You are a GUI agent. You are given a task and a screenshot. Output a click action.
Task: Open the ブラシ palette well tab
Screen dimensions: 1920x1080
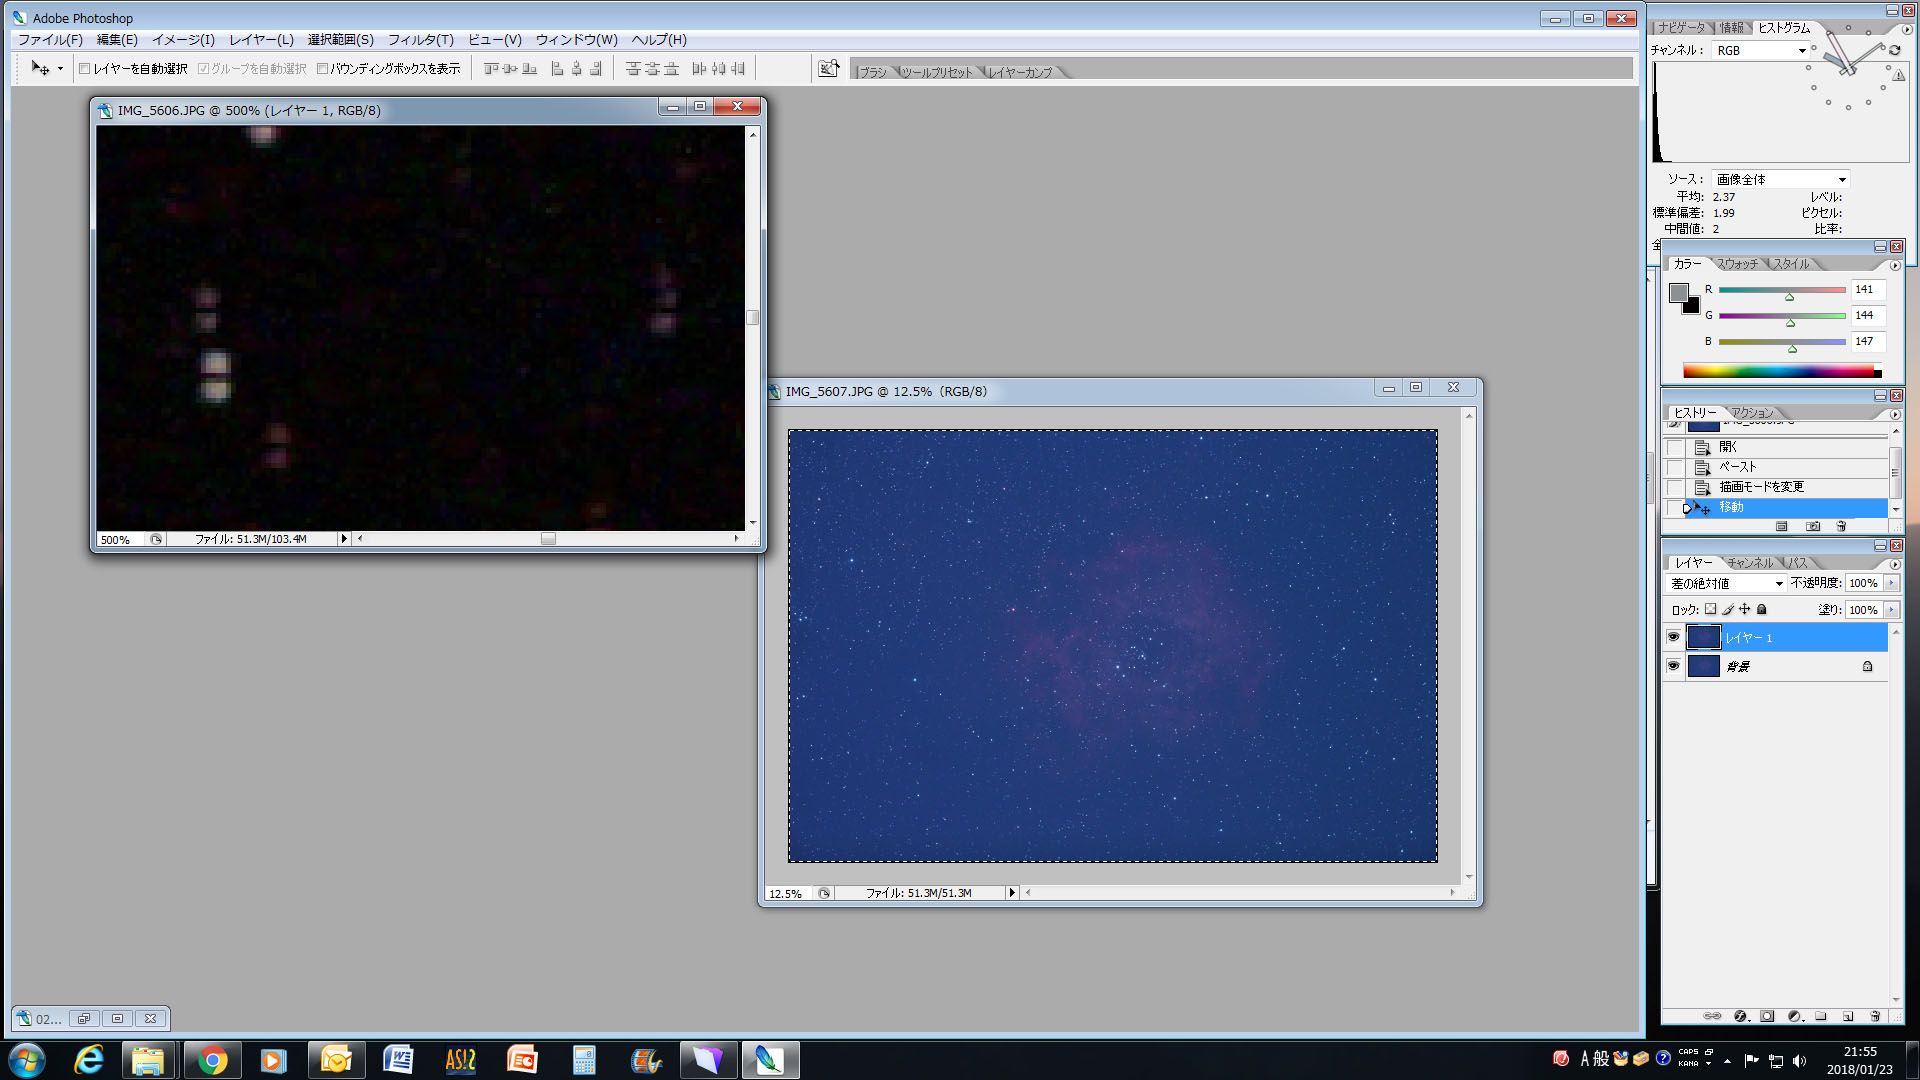(872, 72)
